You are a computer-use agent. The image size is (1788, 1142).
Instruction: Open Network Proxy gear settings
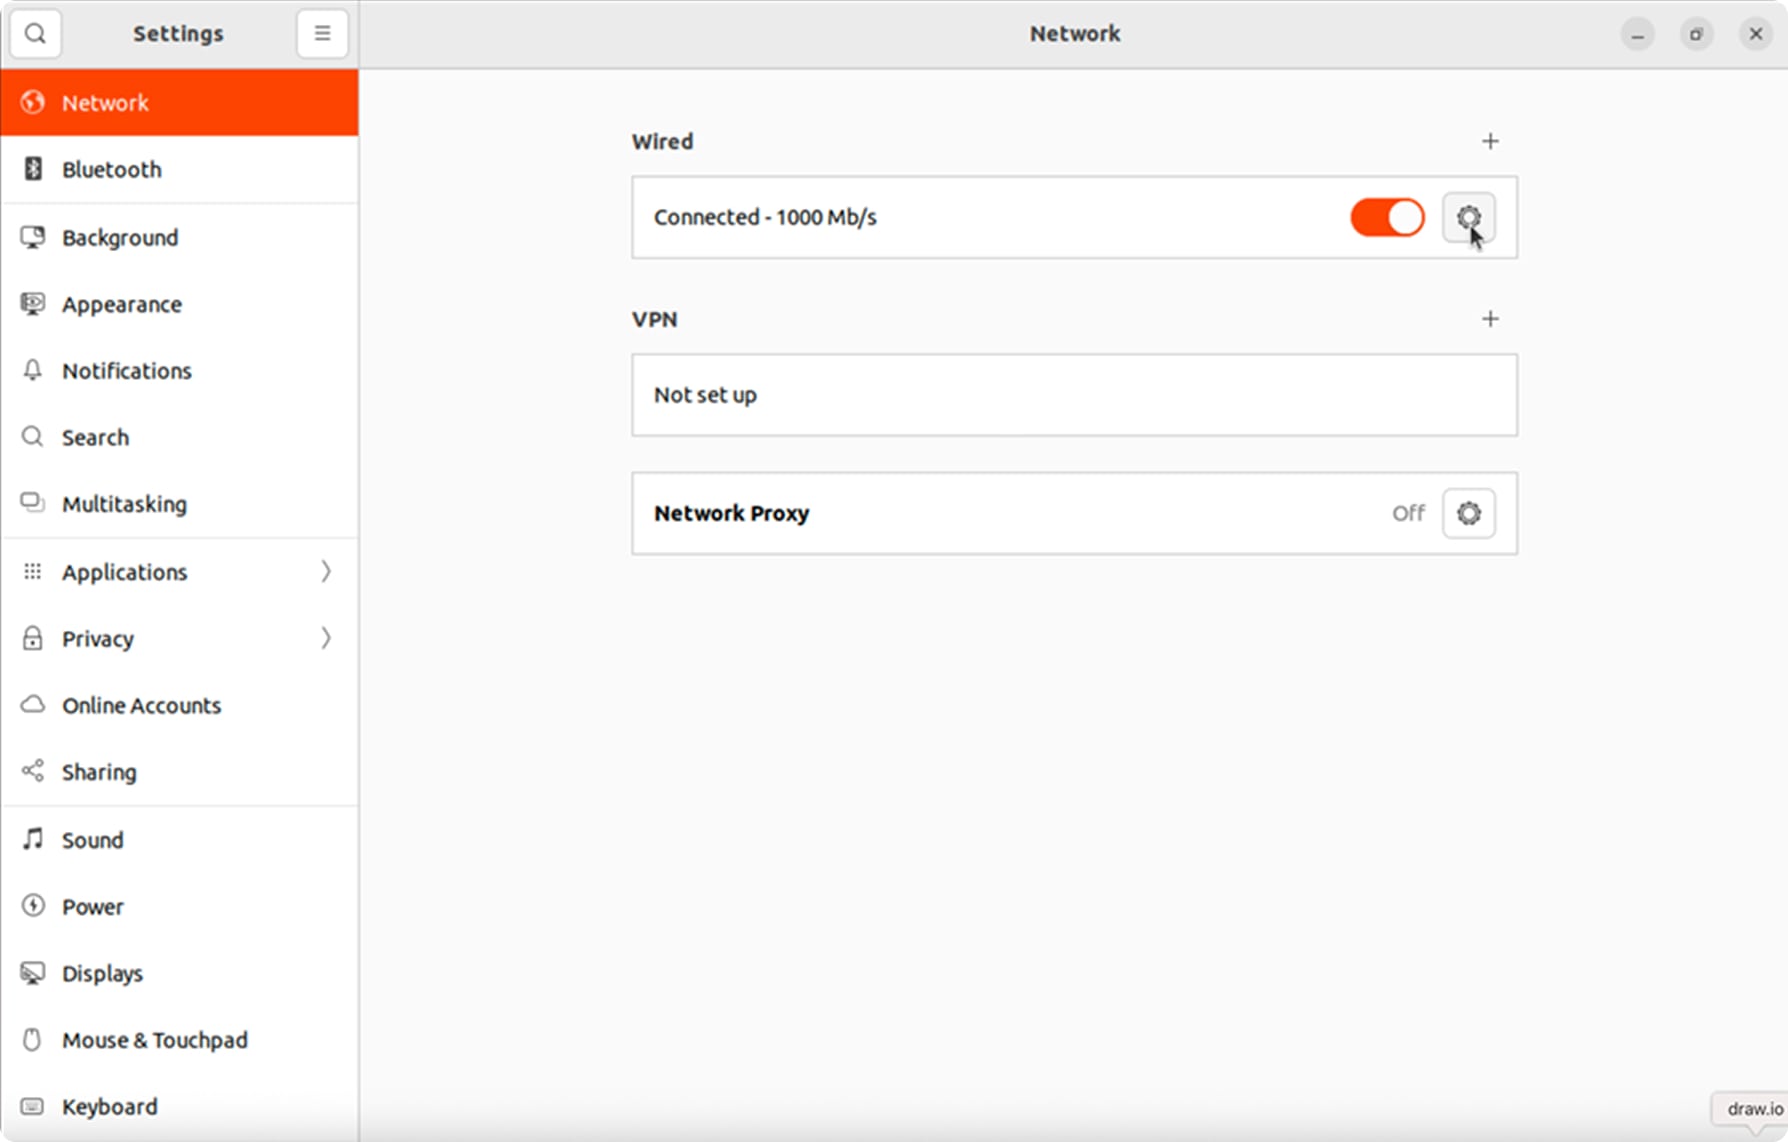tap(1468, 513)
